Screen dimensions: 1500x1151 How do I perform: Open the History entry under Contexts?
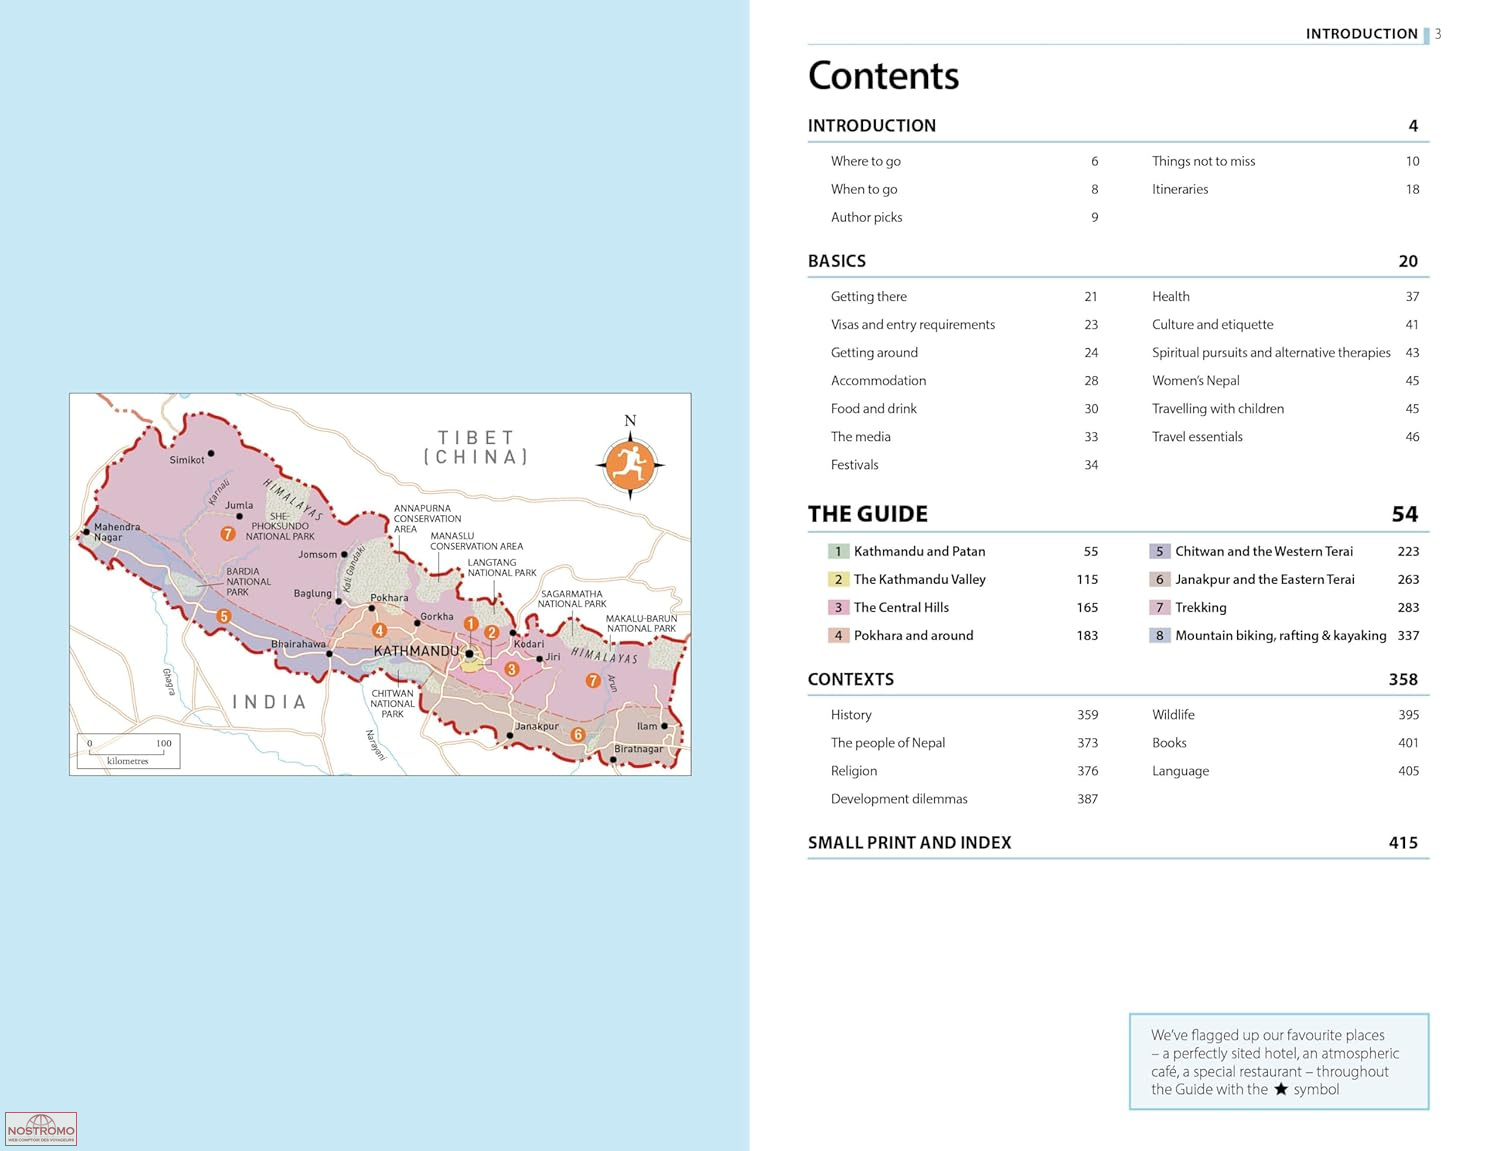(x=851, y=715)
